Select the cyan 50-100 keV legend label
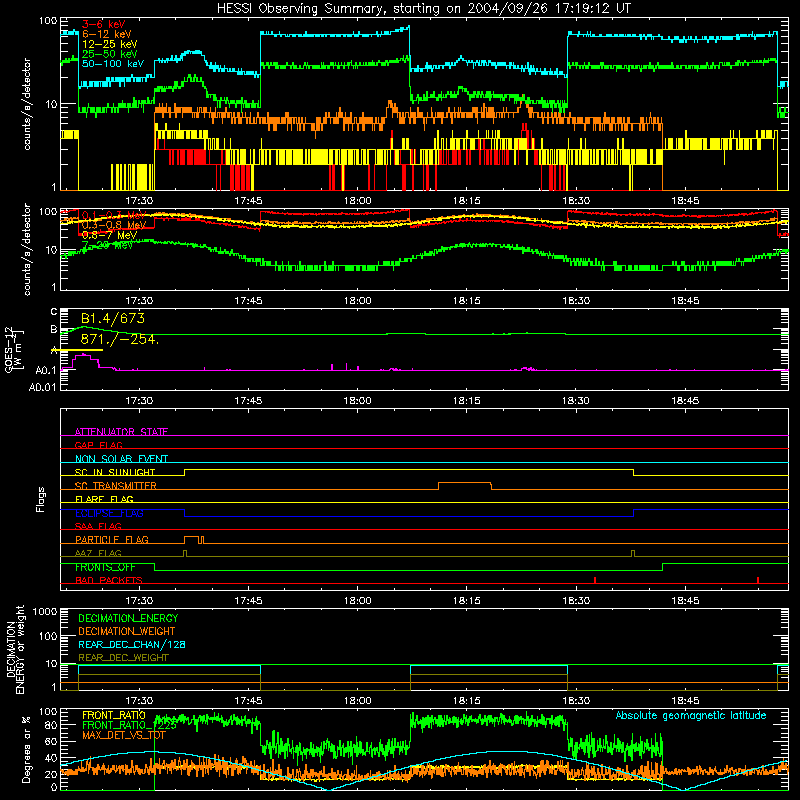The width and height of the screenshot is (800, 800). click(x=112, y=63)
